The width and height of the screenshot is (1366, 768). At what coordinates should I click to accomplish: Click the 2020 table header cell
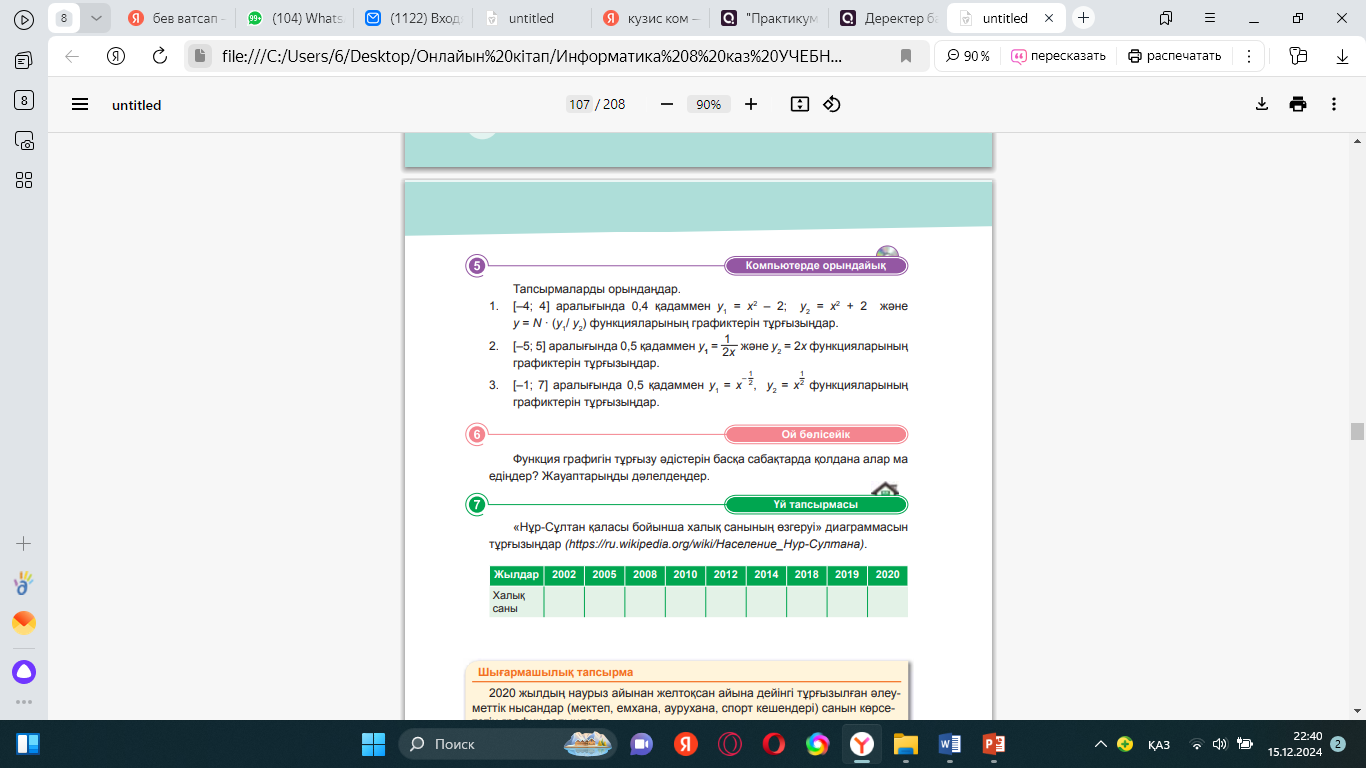887,575
